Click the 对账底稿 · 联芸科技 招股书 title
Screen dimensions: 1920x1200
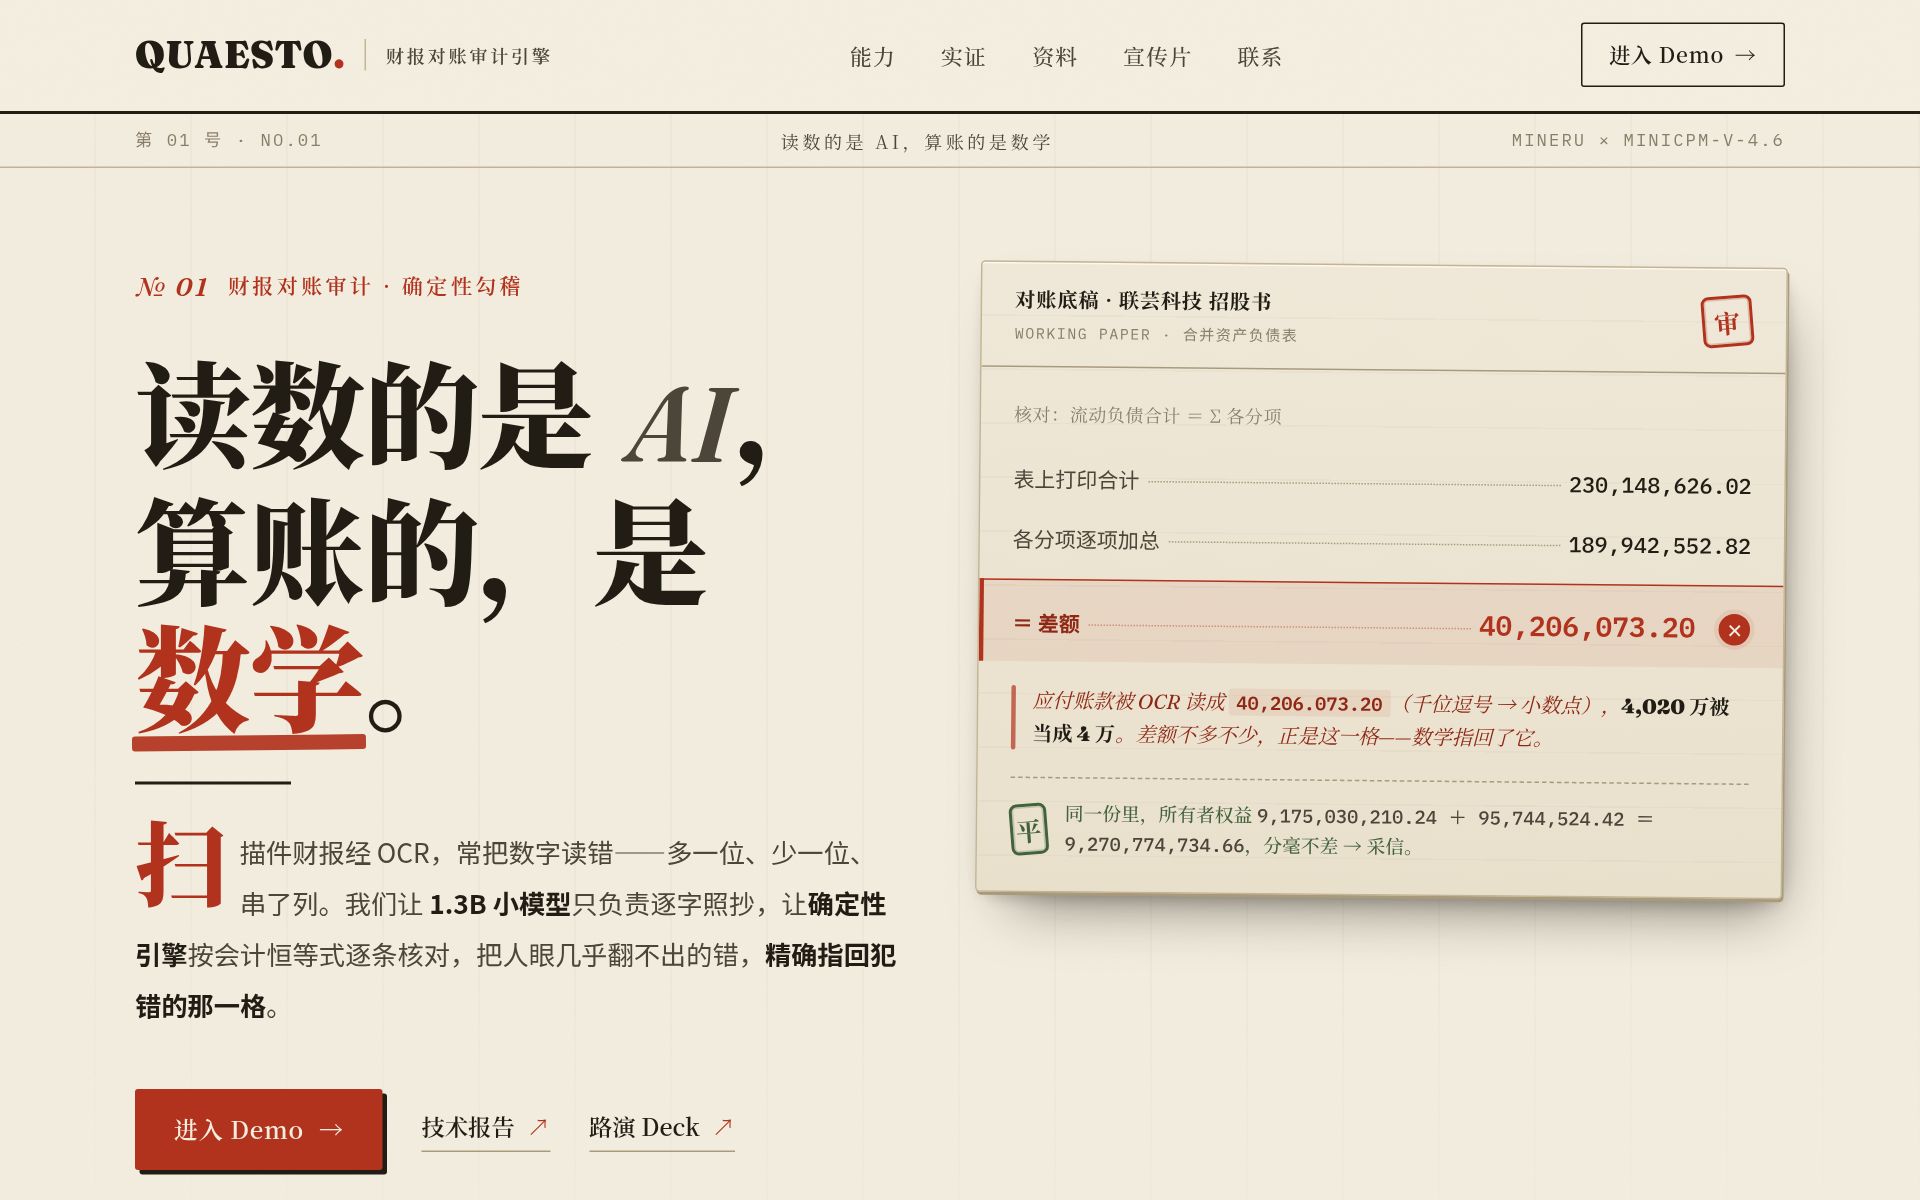pyautogui.click(x=1143, y=301)
